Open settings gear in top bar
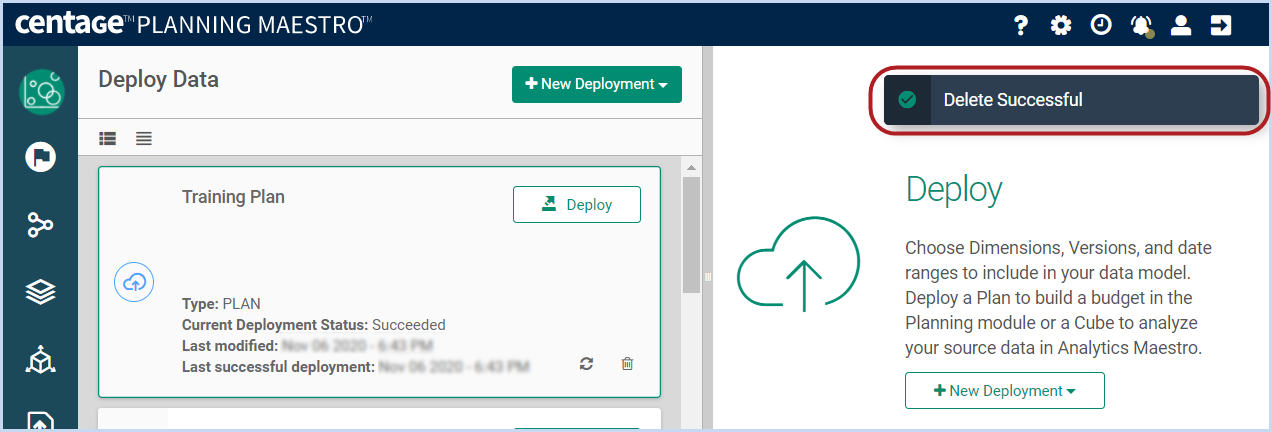The image size is (1272, 432). pos(1061,25)
